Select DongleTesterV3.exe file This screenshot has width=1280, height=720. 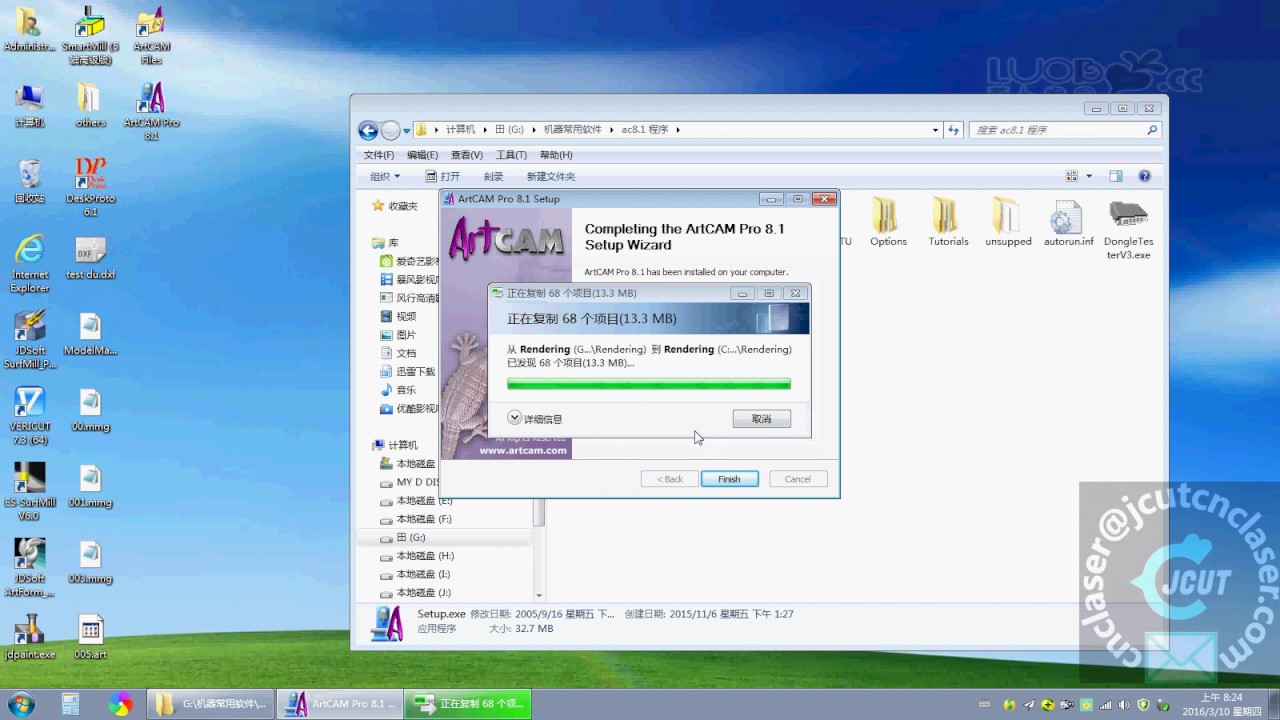(x=1129, y=229)
